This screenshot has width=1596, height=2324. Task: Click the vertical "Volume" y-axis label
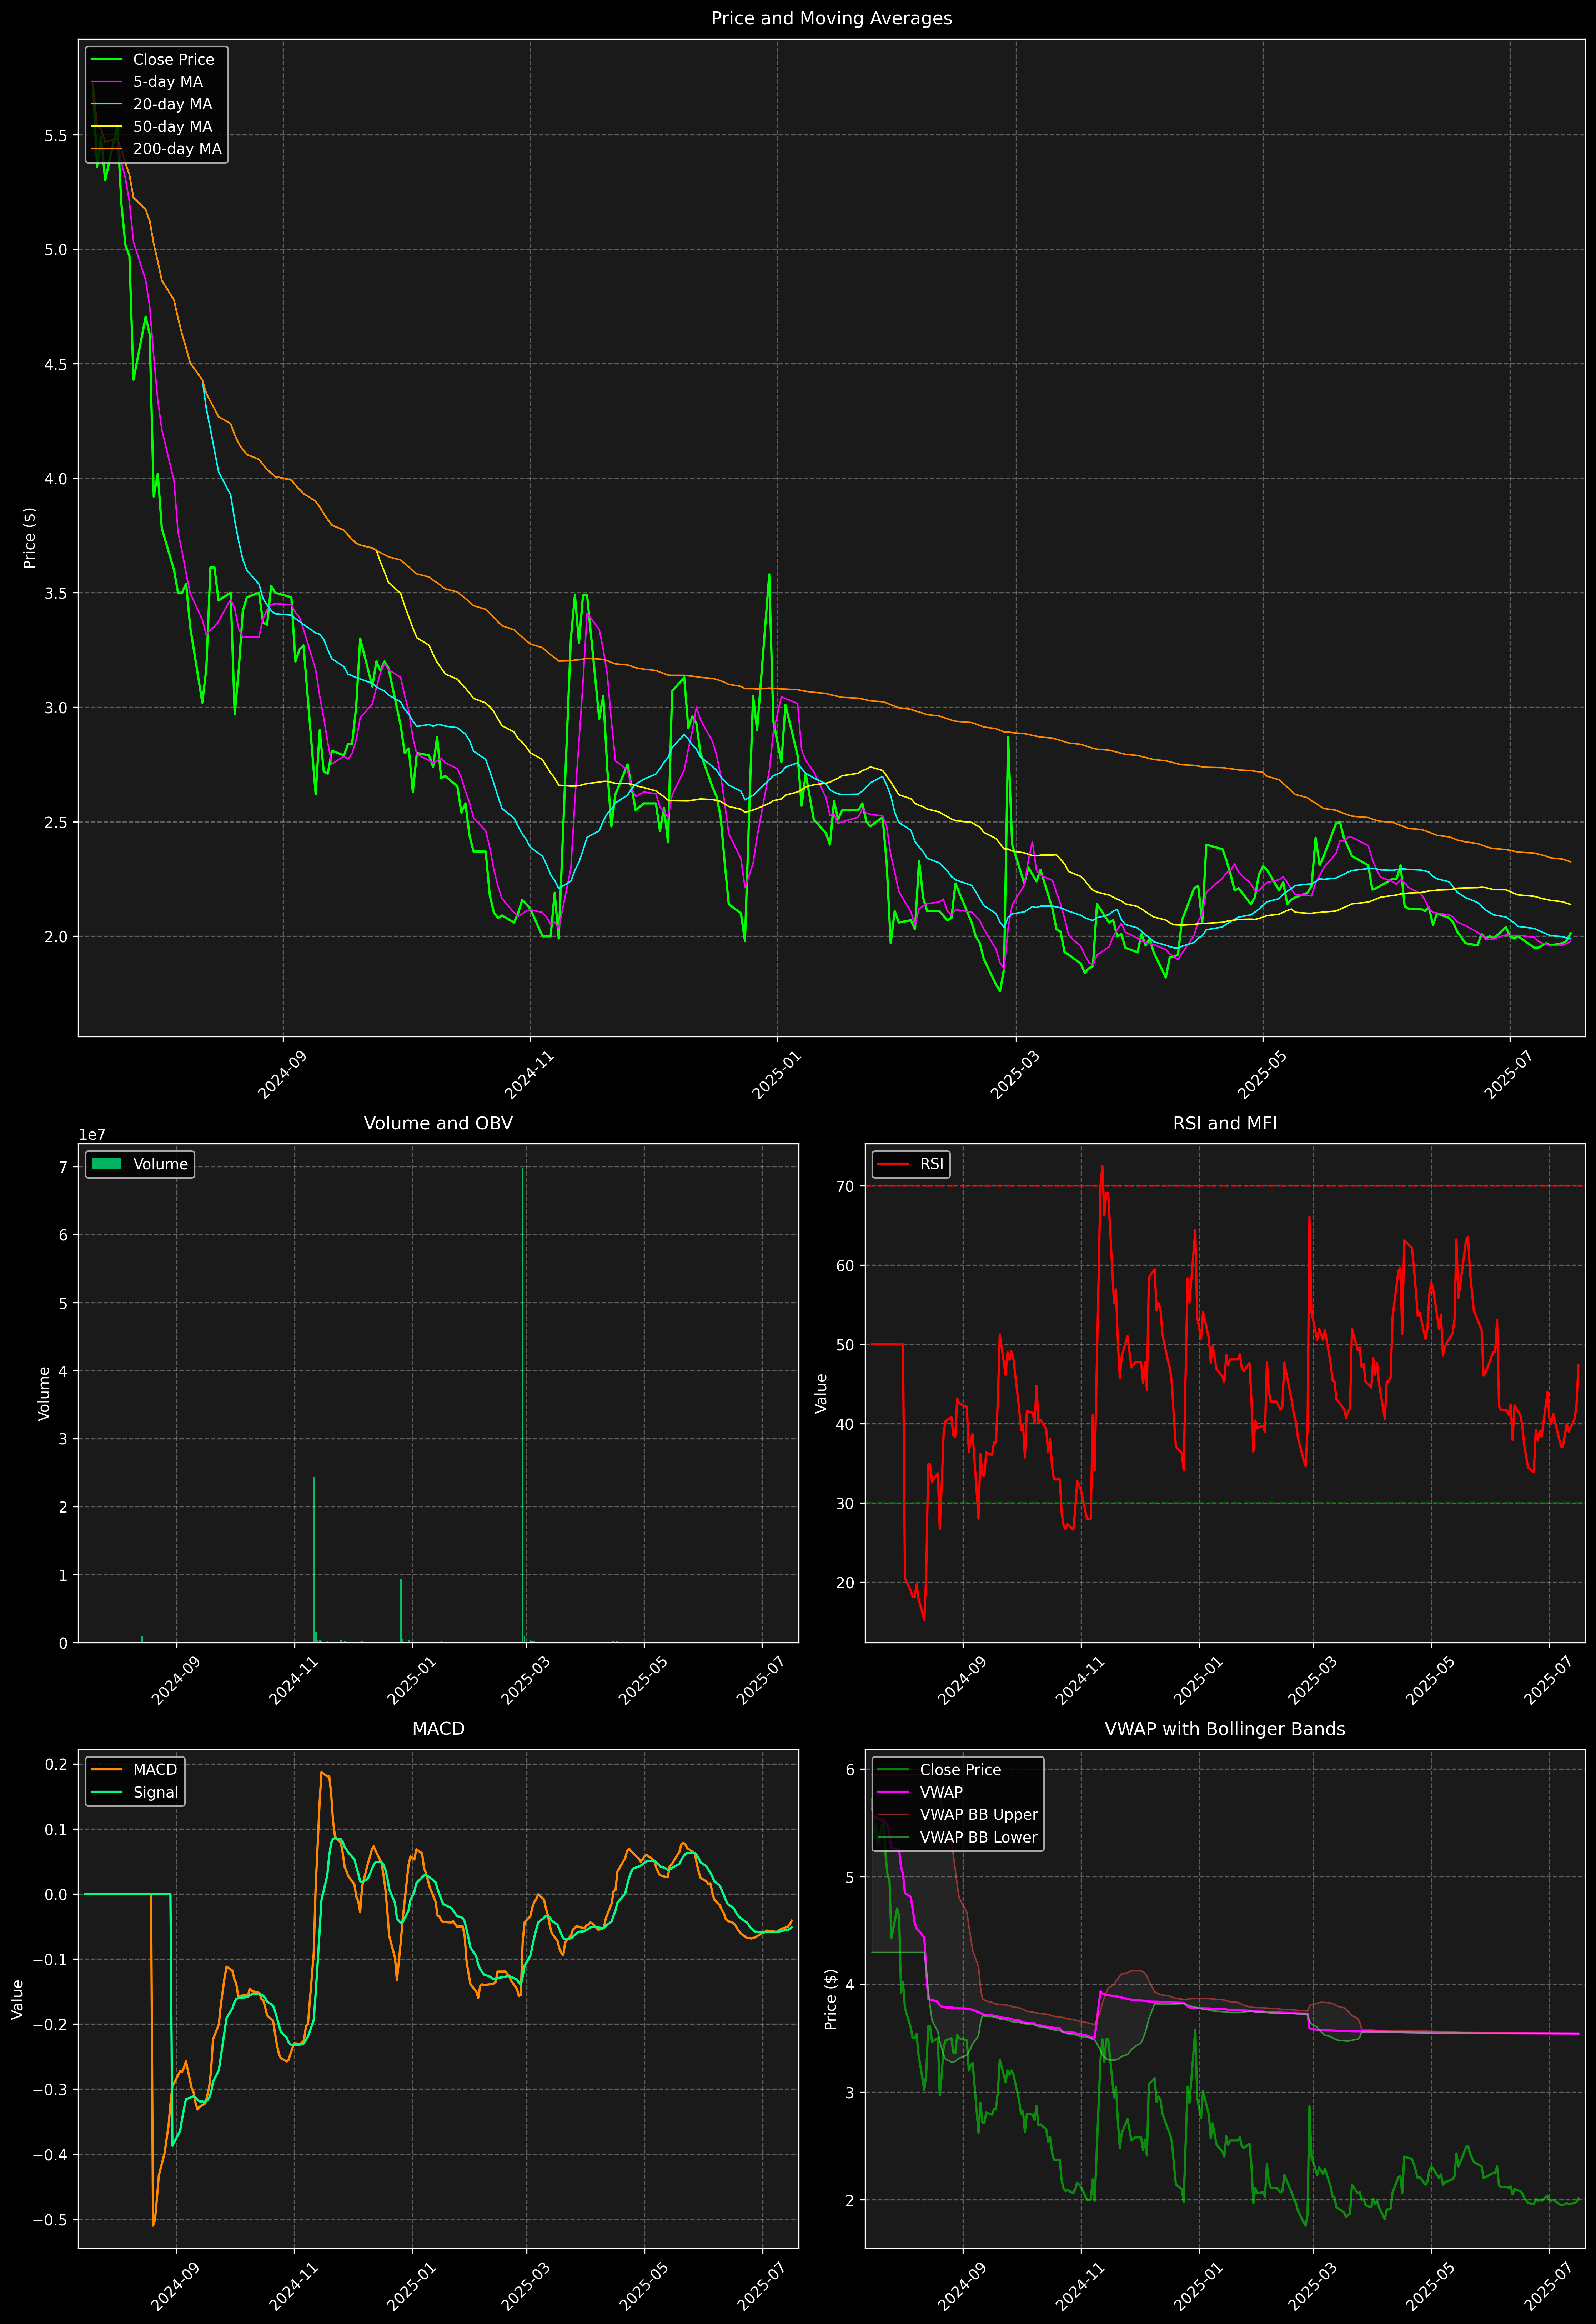tap(43, 1393)
